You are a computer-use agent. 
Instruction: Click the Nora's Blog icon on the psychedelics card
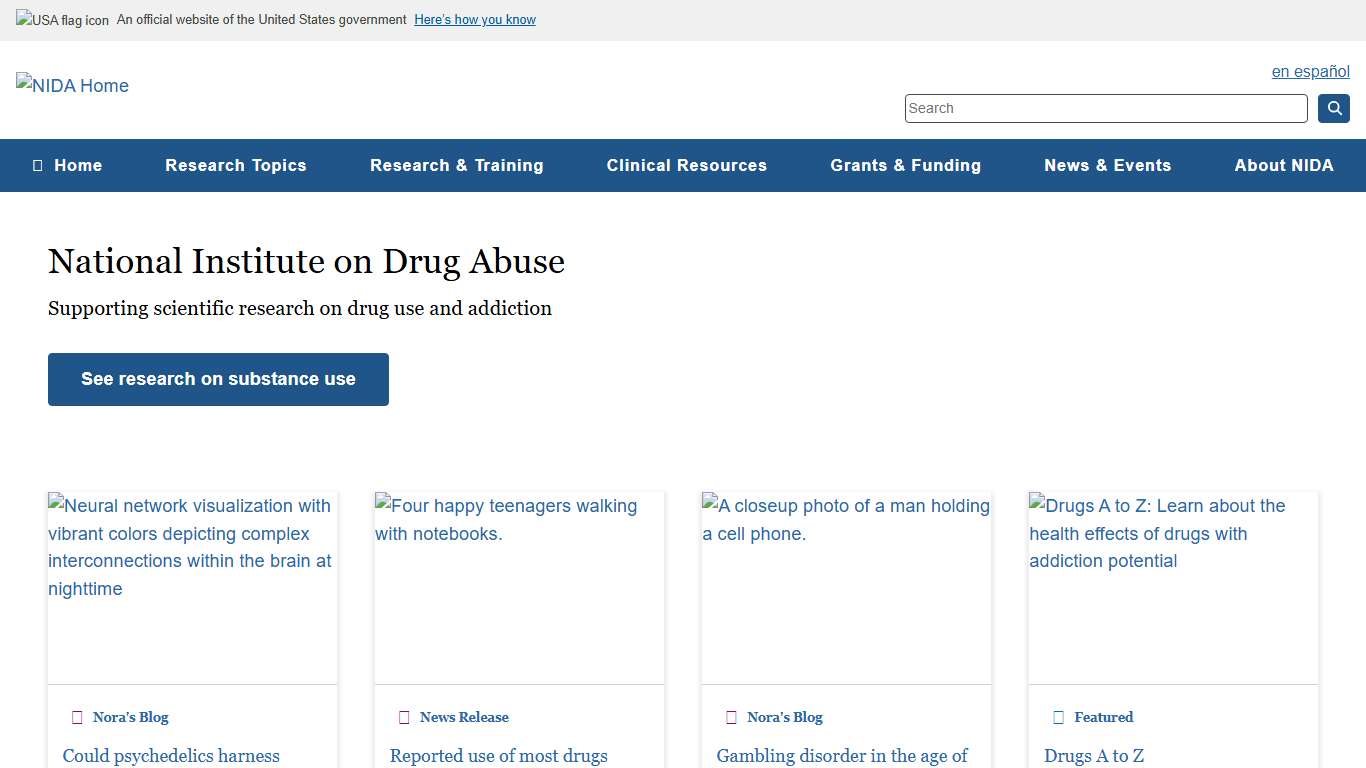click(77, 717)
